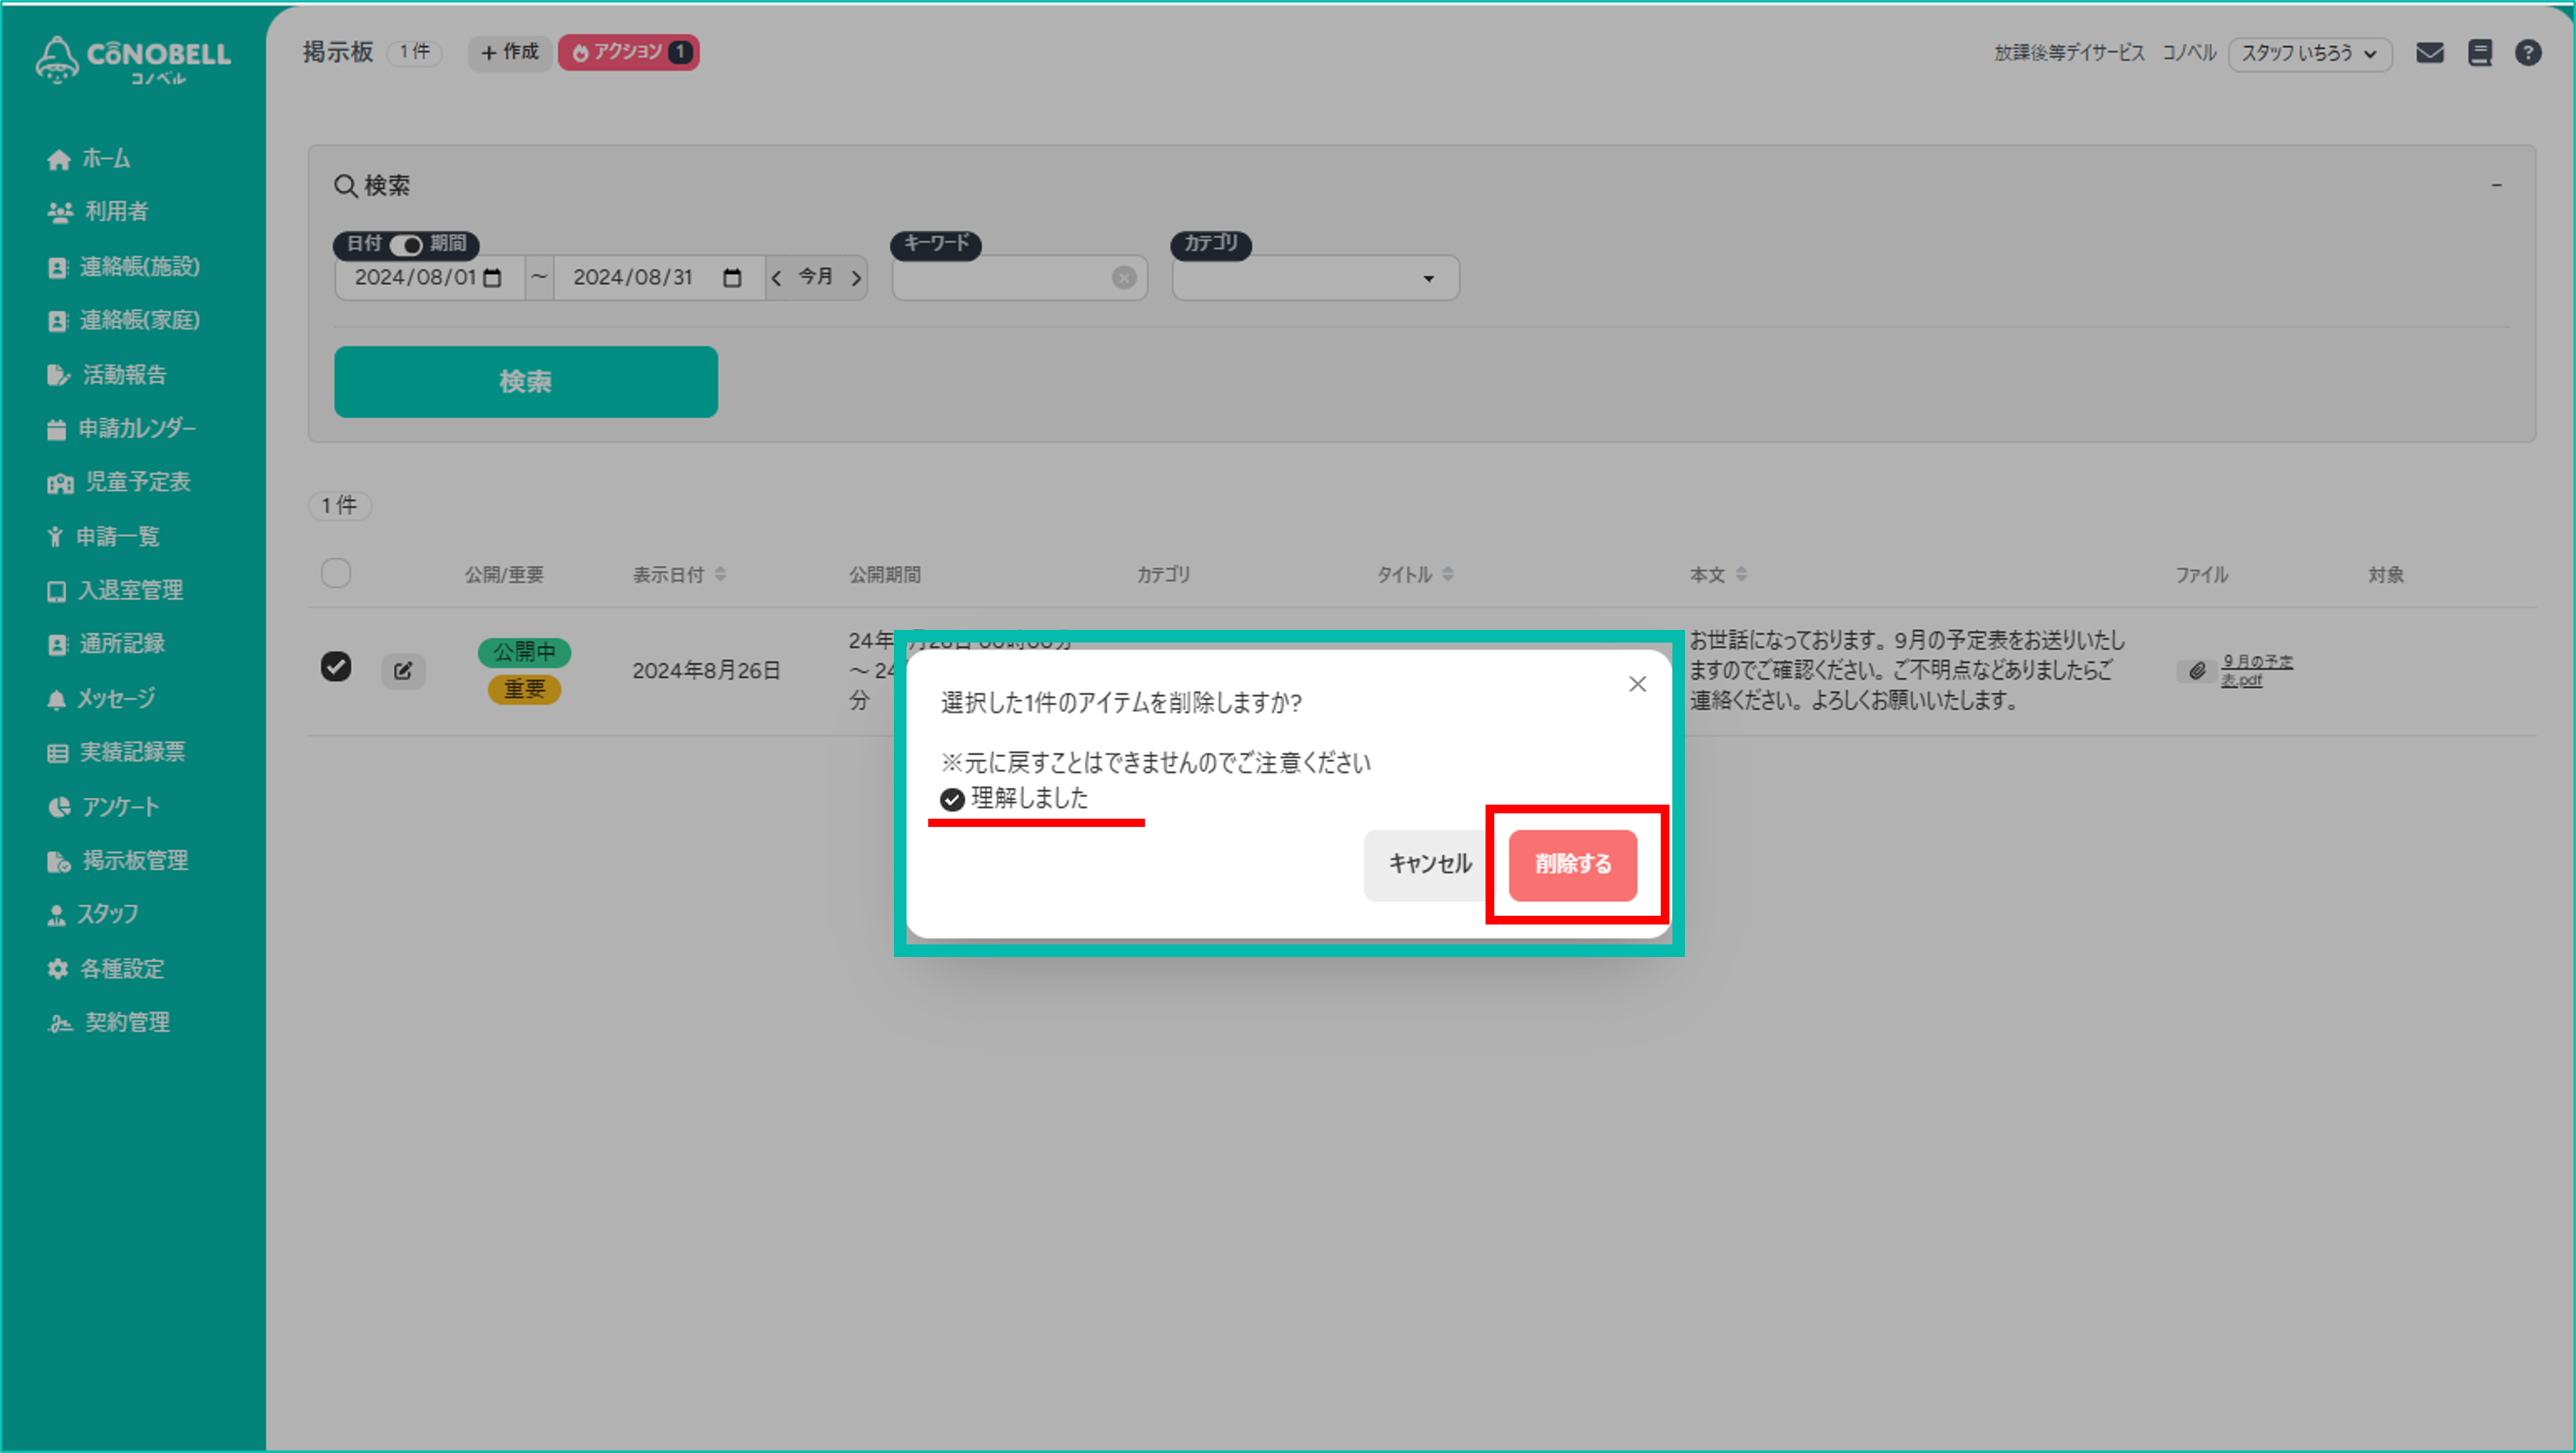Open the manual book icon in header
The image size is (2576, 1453).
point(2480,53)
